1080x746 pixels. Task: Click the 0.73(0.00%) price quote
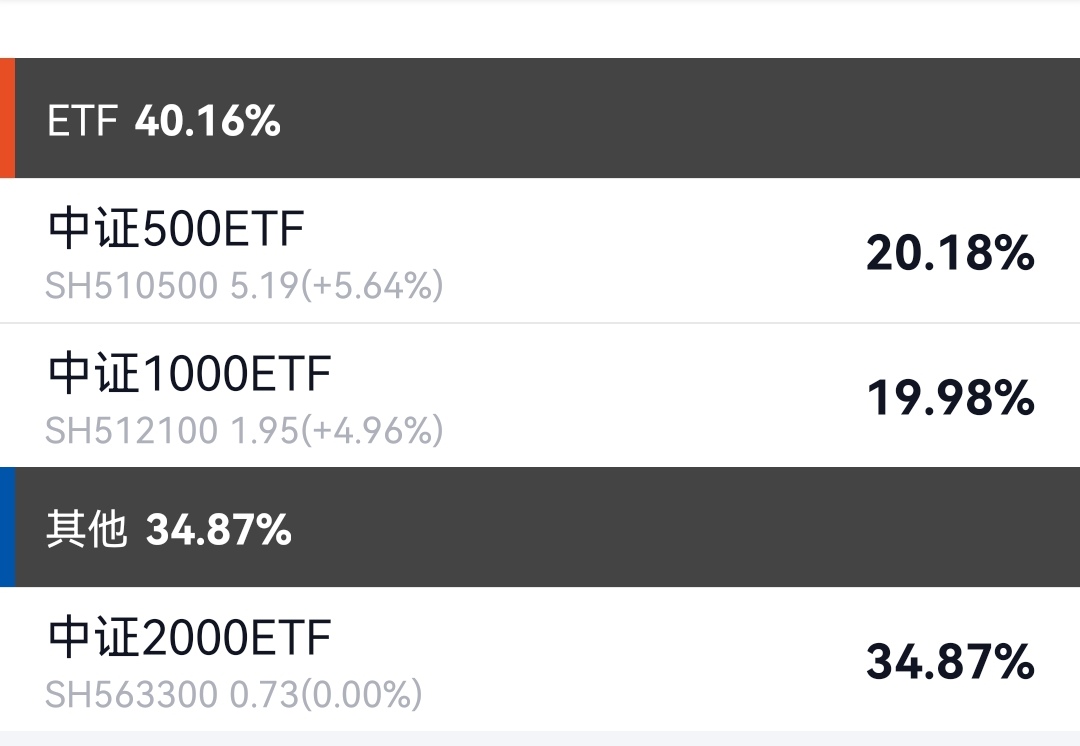(326, 694)
